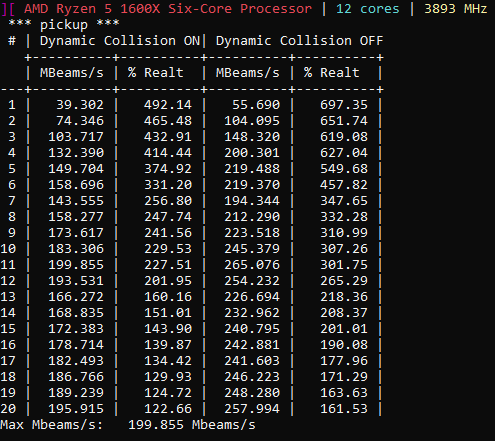Click value 651.74 in row 2
The height and width of the screenshot is (441, 495).
344,121
